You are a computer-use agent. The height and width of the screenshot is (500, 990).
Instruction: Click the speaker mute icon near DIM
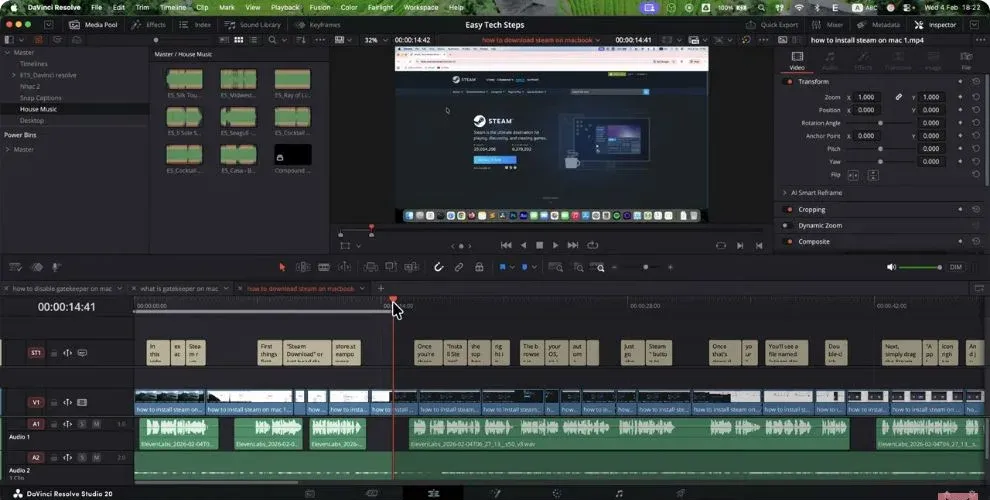(891, 267)
